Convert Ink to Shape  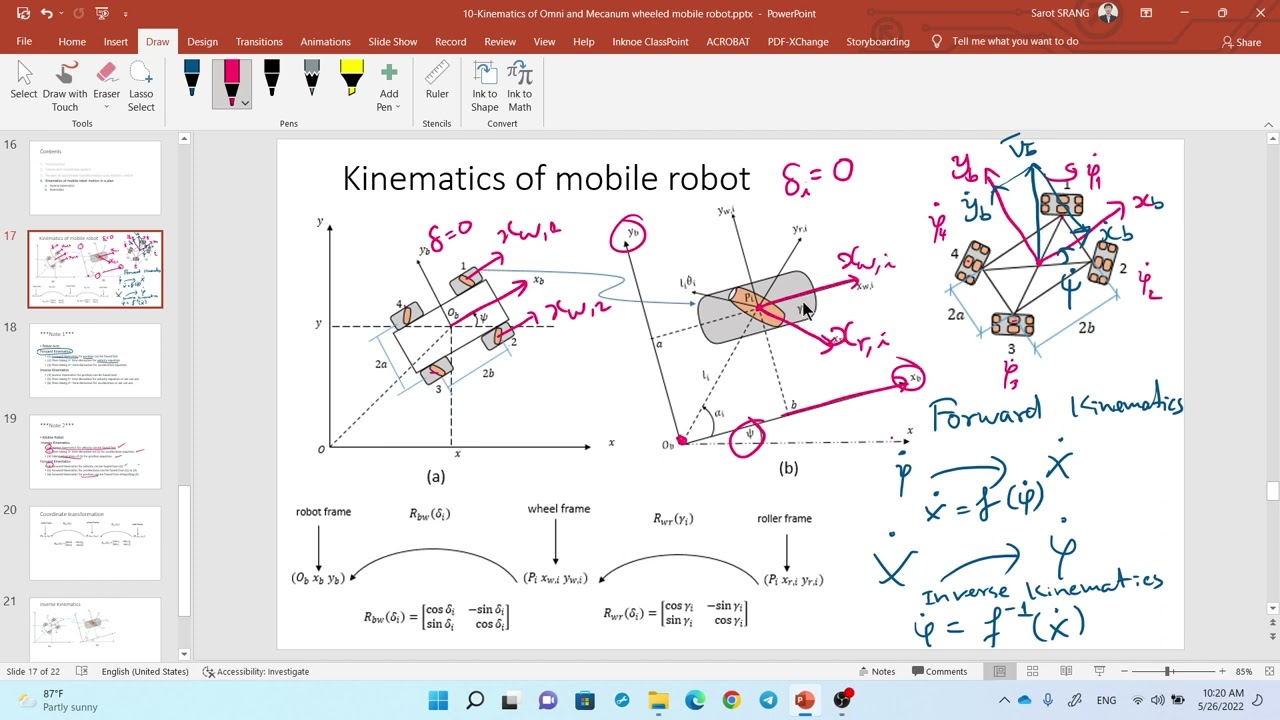[485, 87]
